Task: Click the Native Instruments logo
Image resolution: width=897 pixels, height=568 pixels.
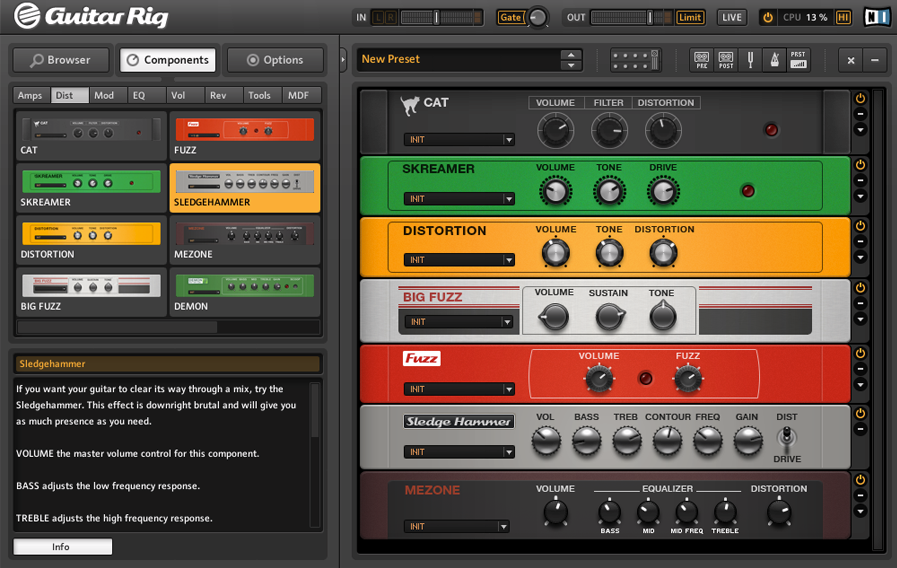Action: (876, 17)
